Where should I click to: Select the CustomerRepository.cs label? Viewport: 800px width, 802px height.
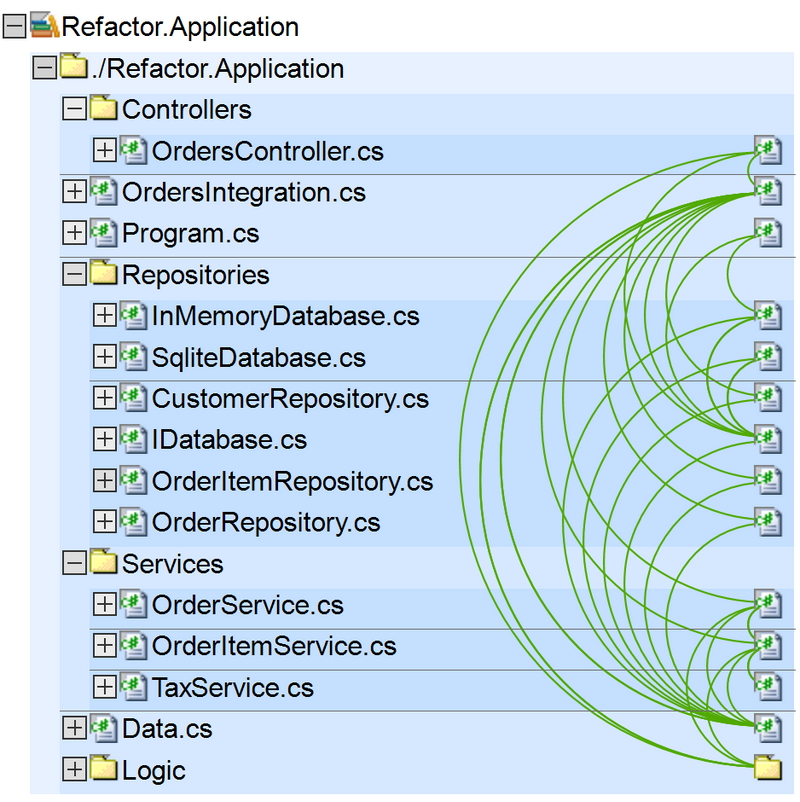tap(290, 399)
